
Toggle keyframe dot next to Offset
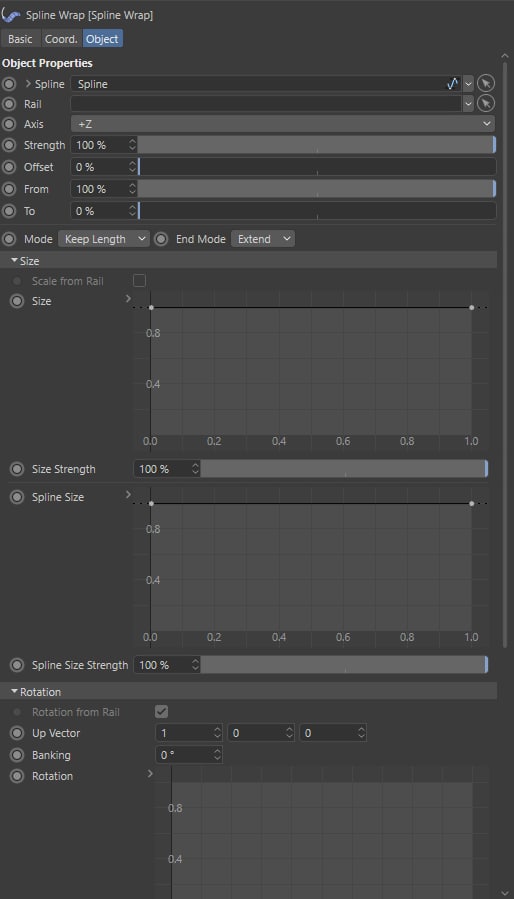coord(9,167)
